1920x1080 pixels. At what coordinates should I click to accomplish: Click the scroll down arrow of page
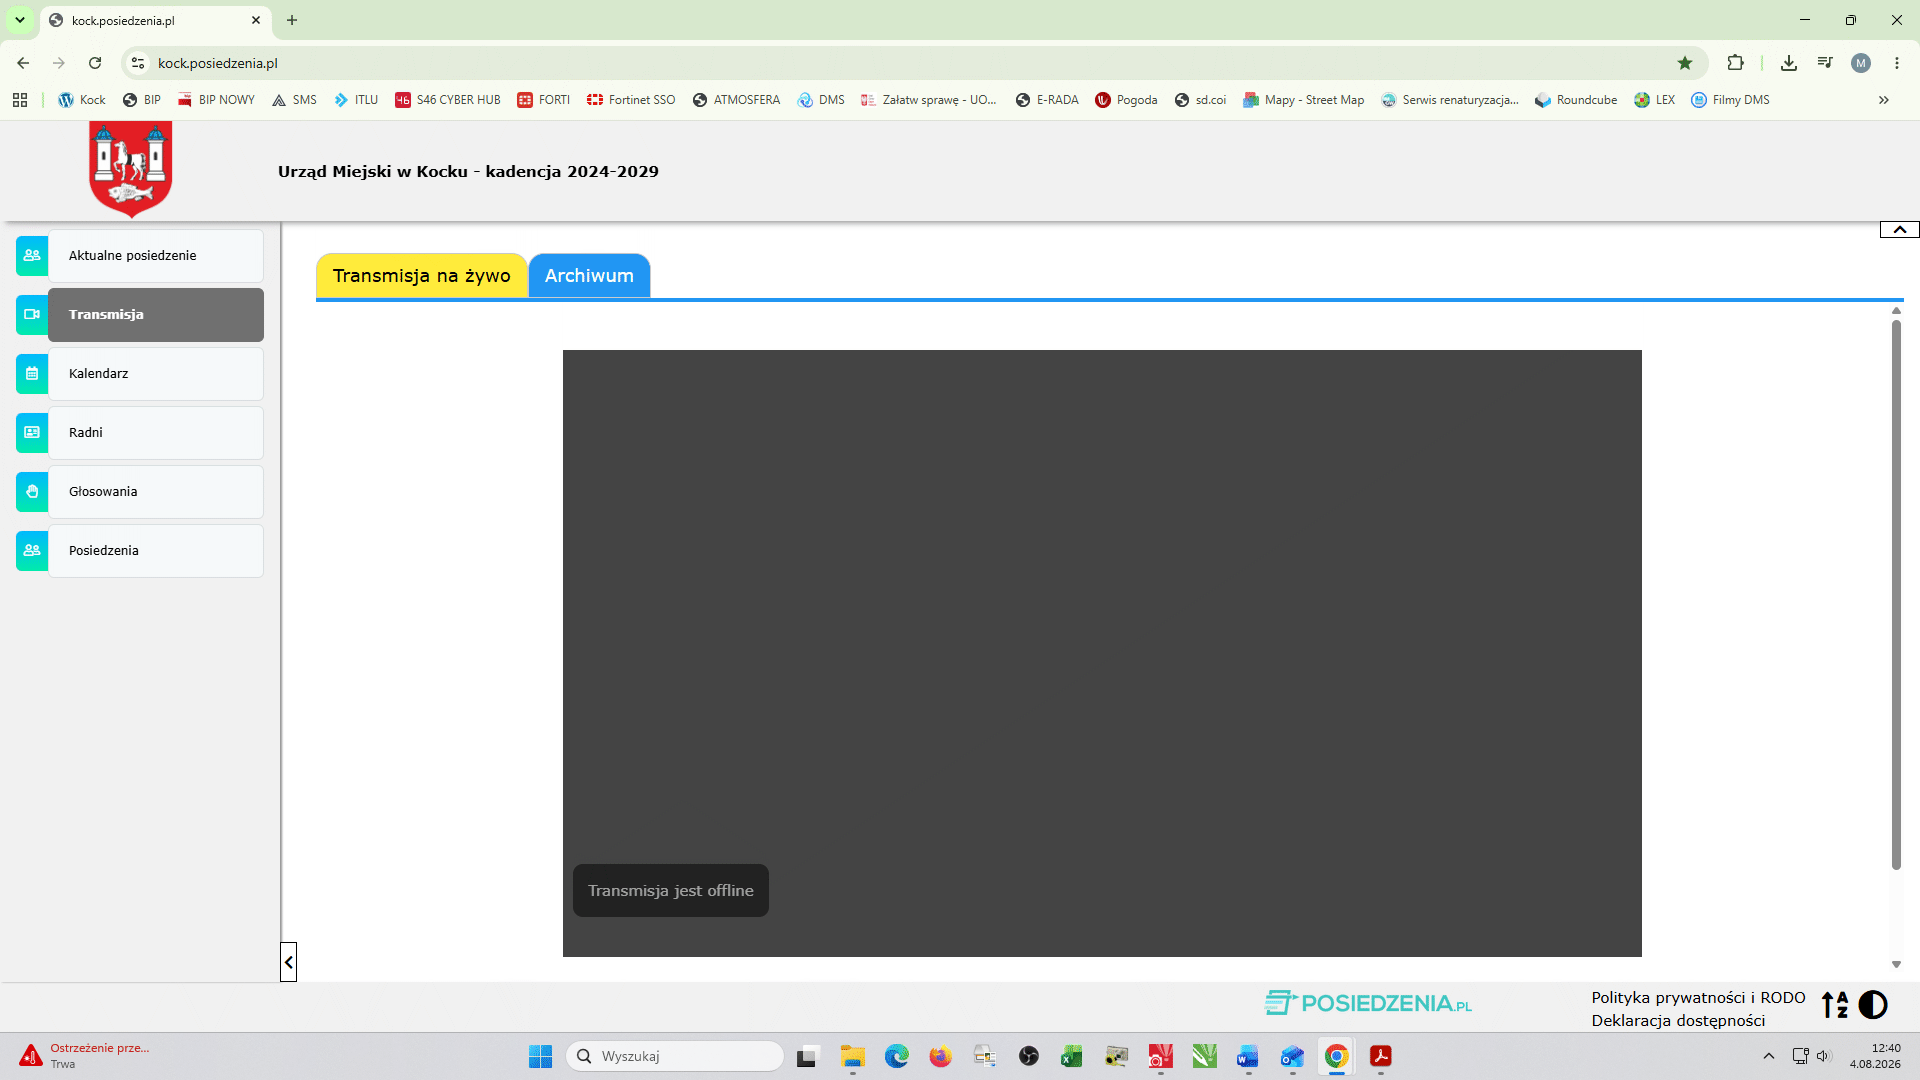(x=1896, y=965)
